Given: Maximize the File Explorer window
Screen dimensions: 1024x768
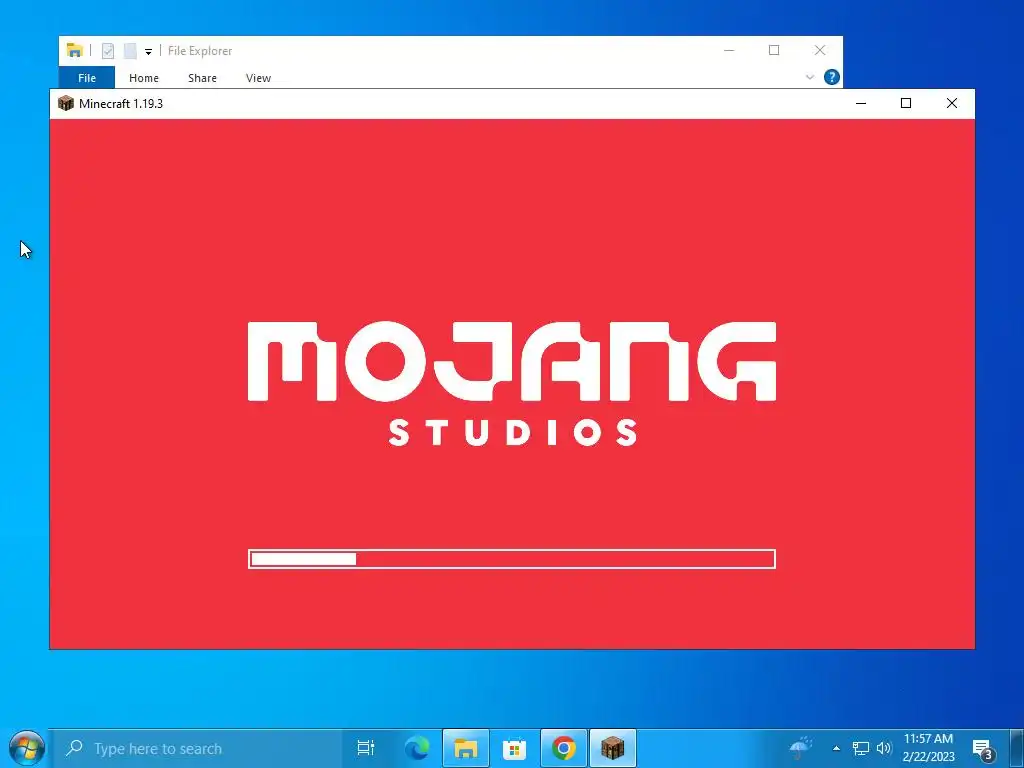Looking at the screenshot, I should (774, 50).
